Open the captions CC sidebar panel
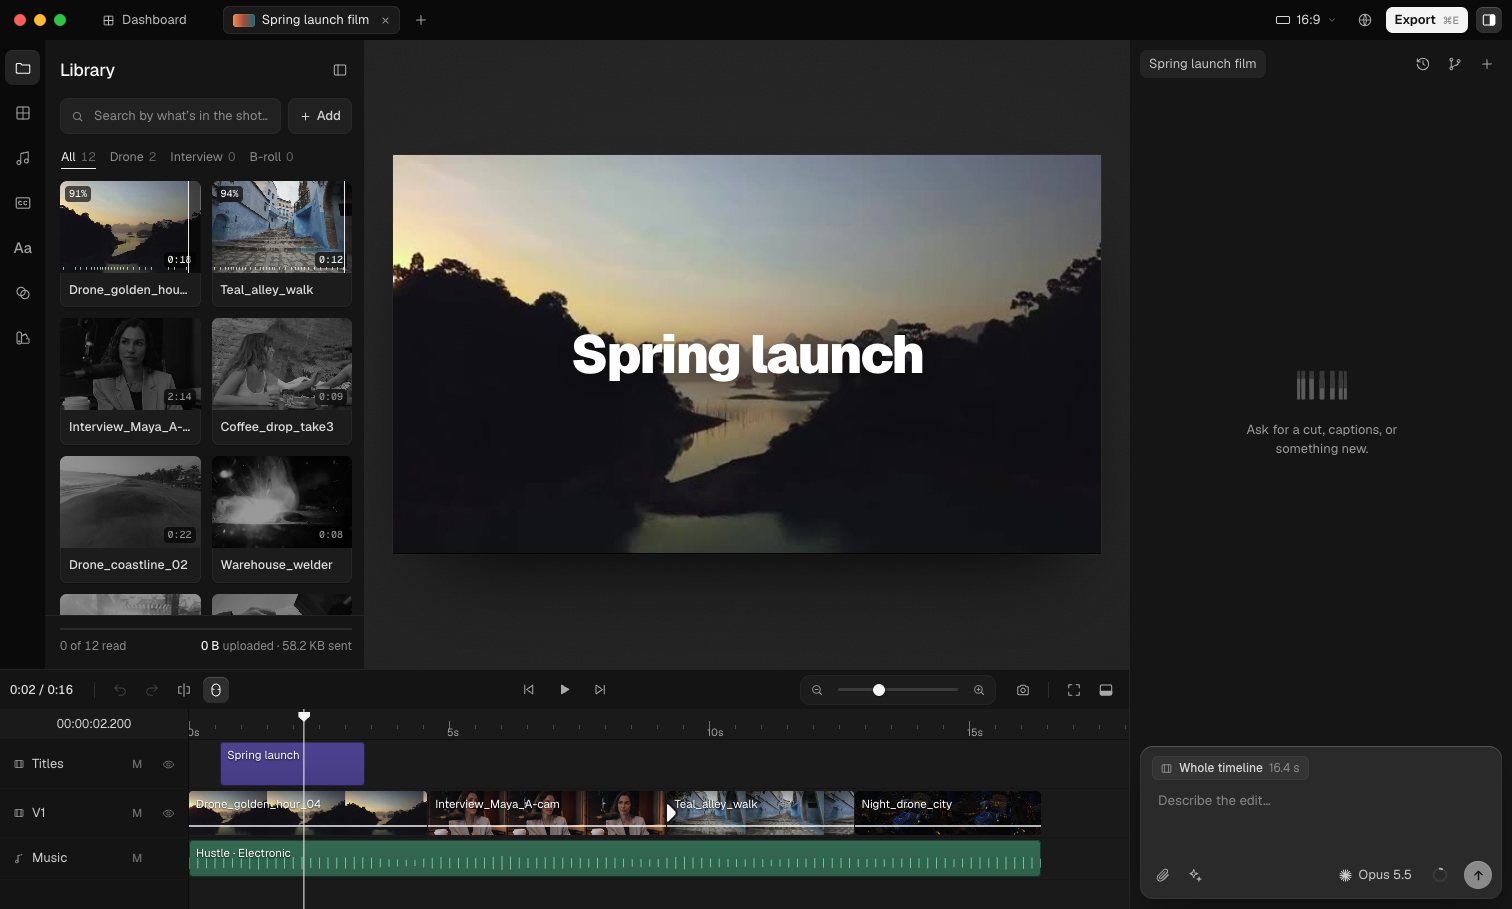 pos(23,203)
